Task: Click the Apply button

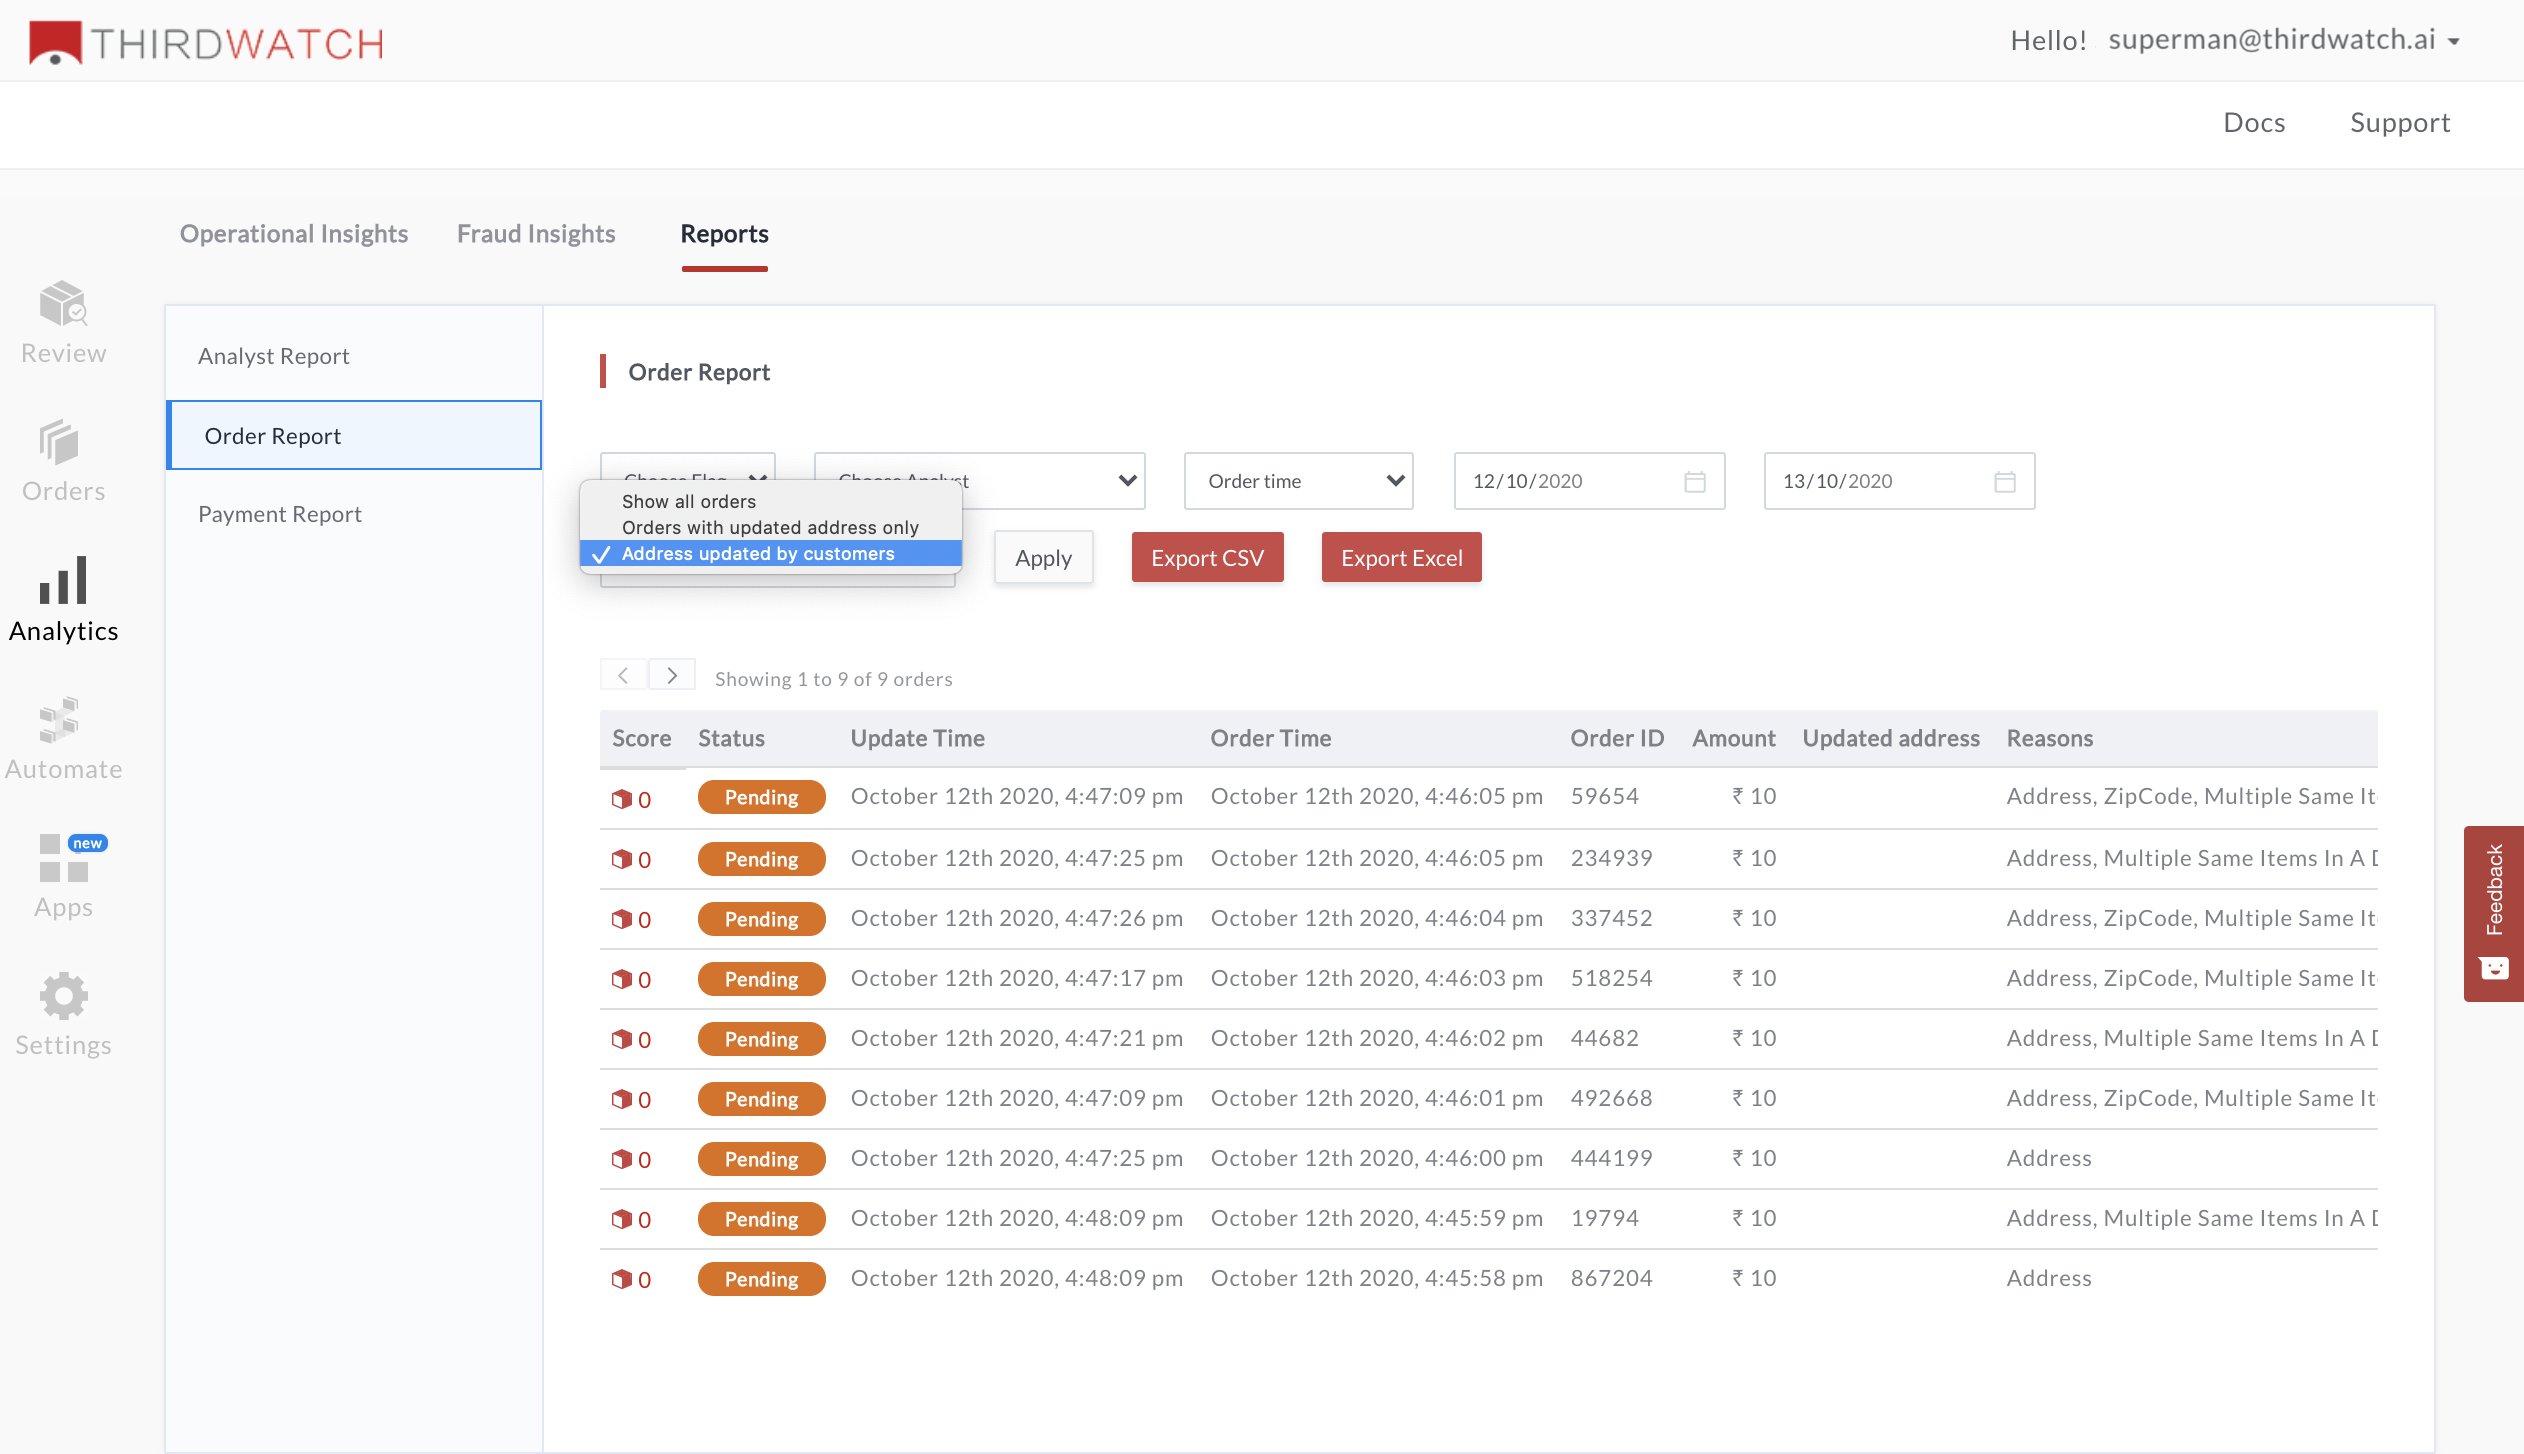Action: point(1043,557)
